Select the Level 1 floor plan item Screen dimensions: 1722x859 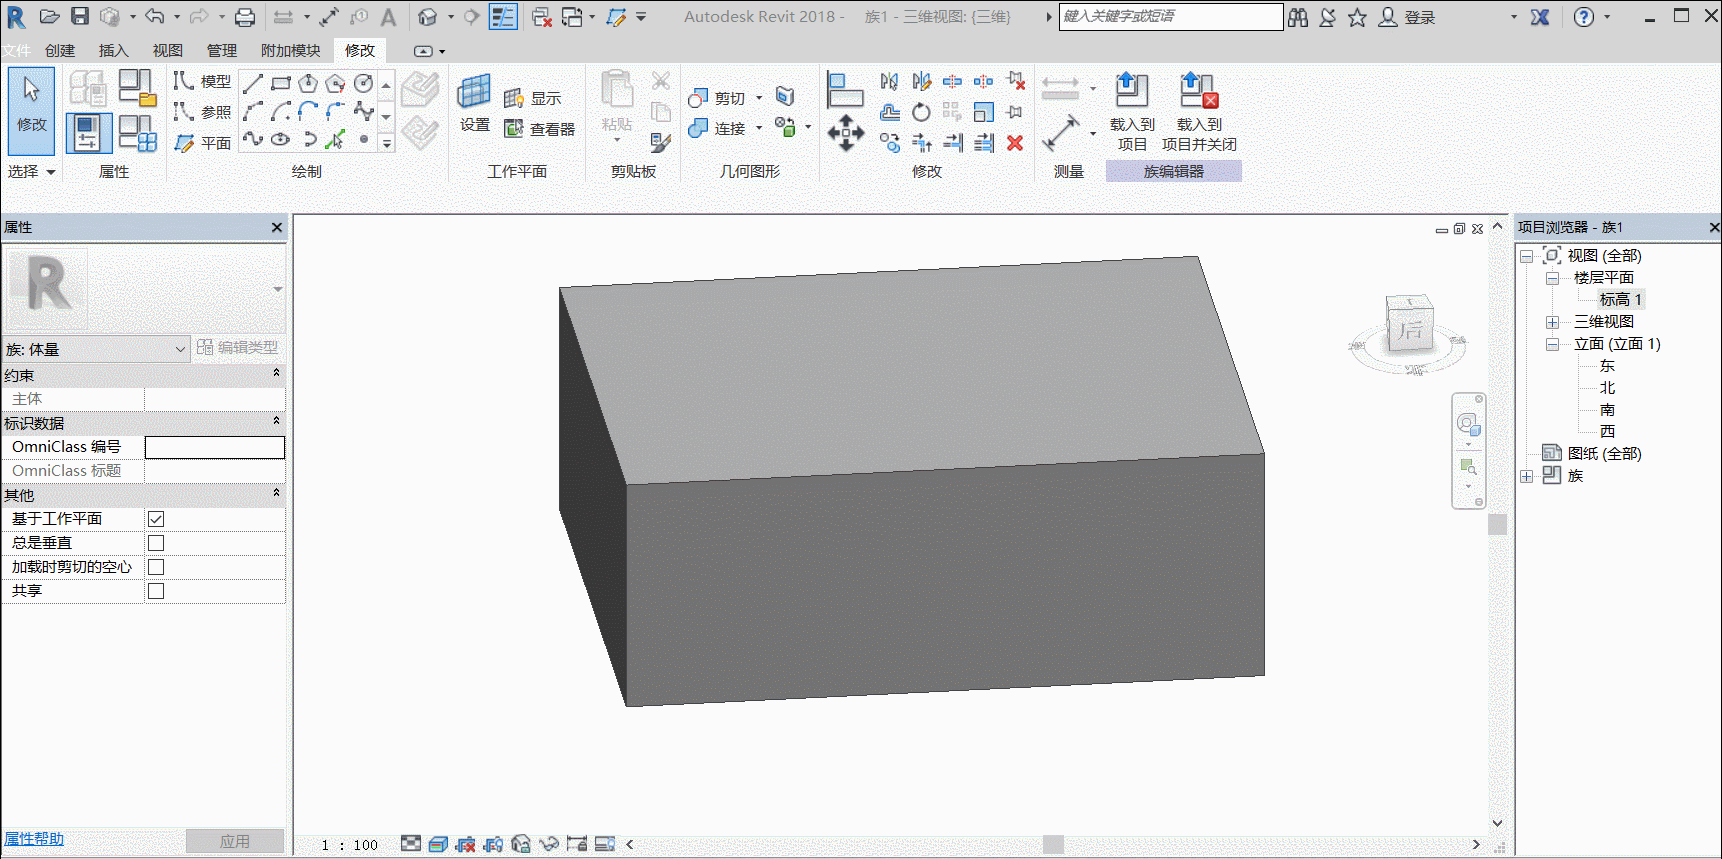(x=1620, y=299)
